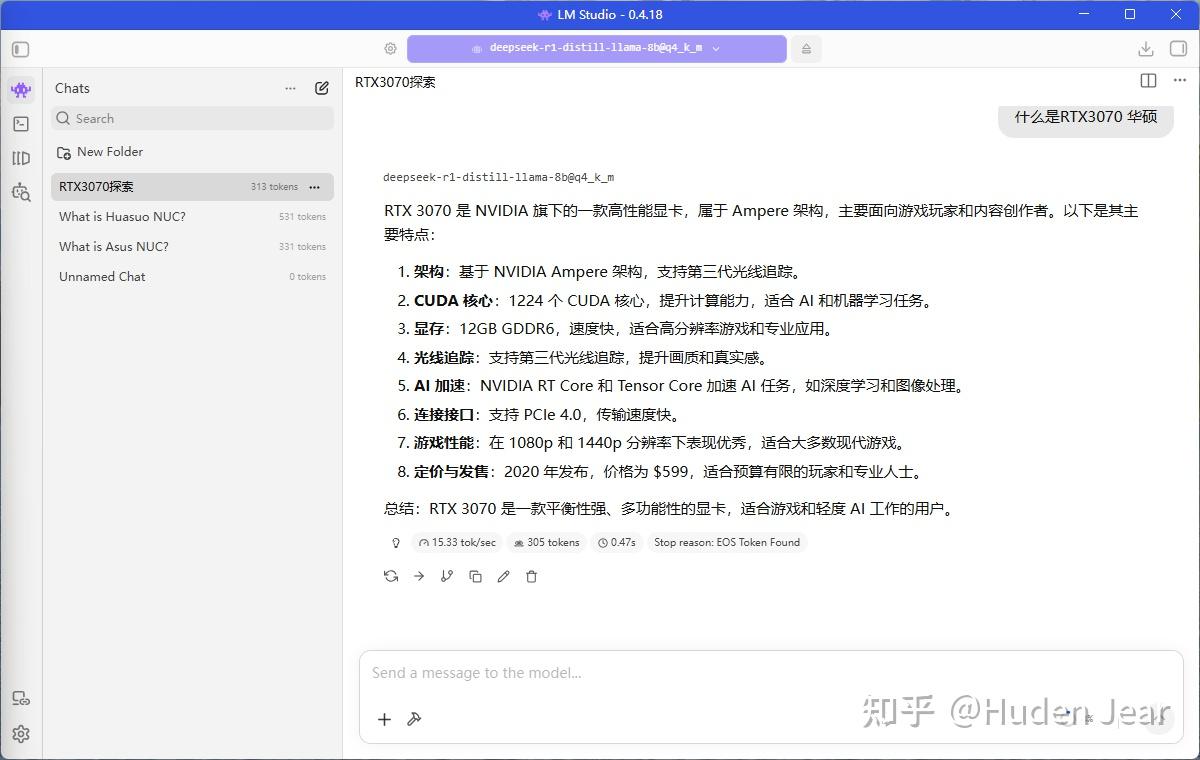Image resolution: width=1200 pixels, height=760 pixels.
Task: Click the user message 什么是RTX3070 华硕
Action: (1086, 117)
